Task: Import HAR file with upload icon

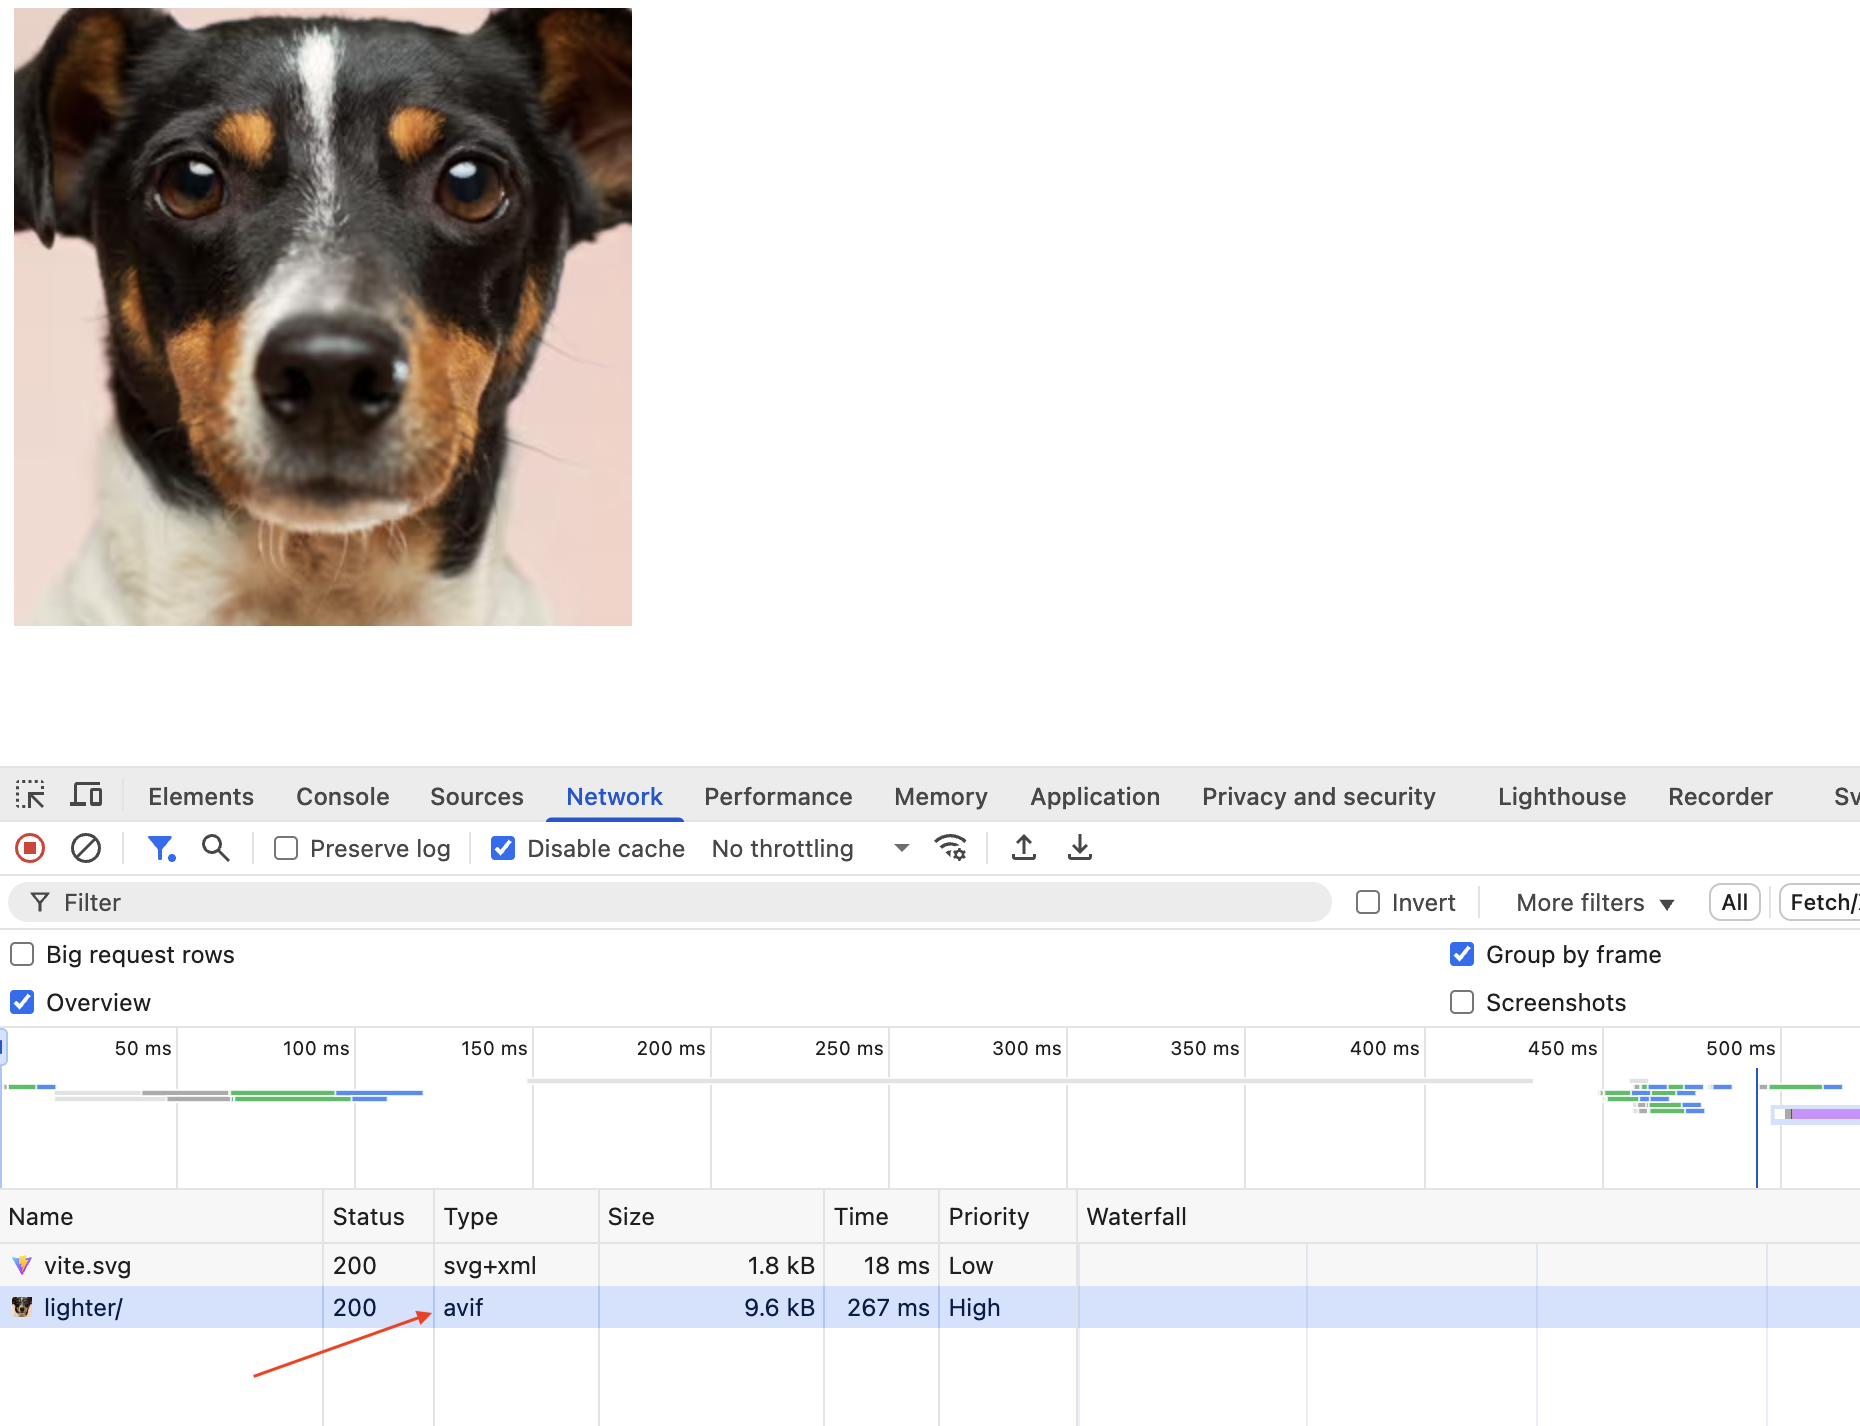Action: click(1023, 847)
